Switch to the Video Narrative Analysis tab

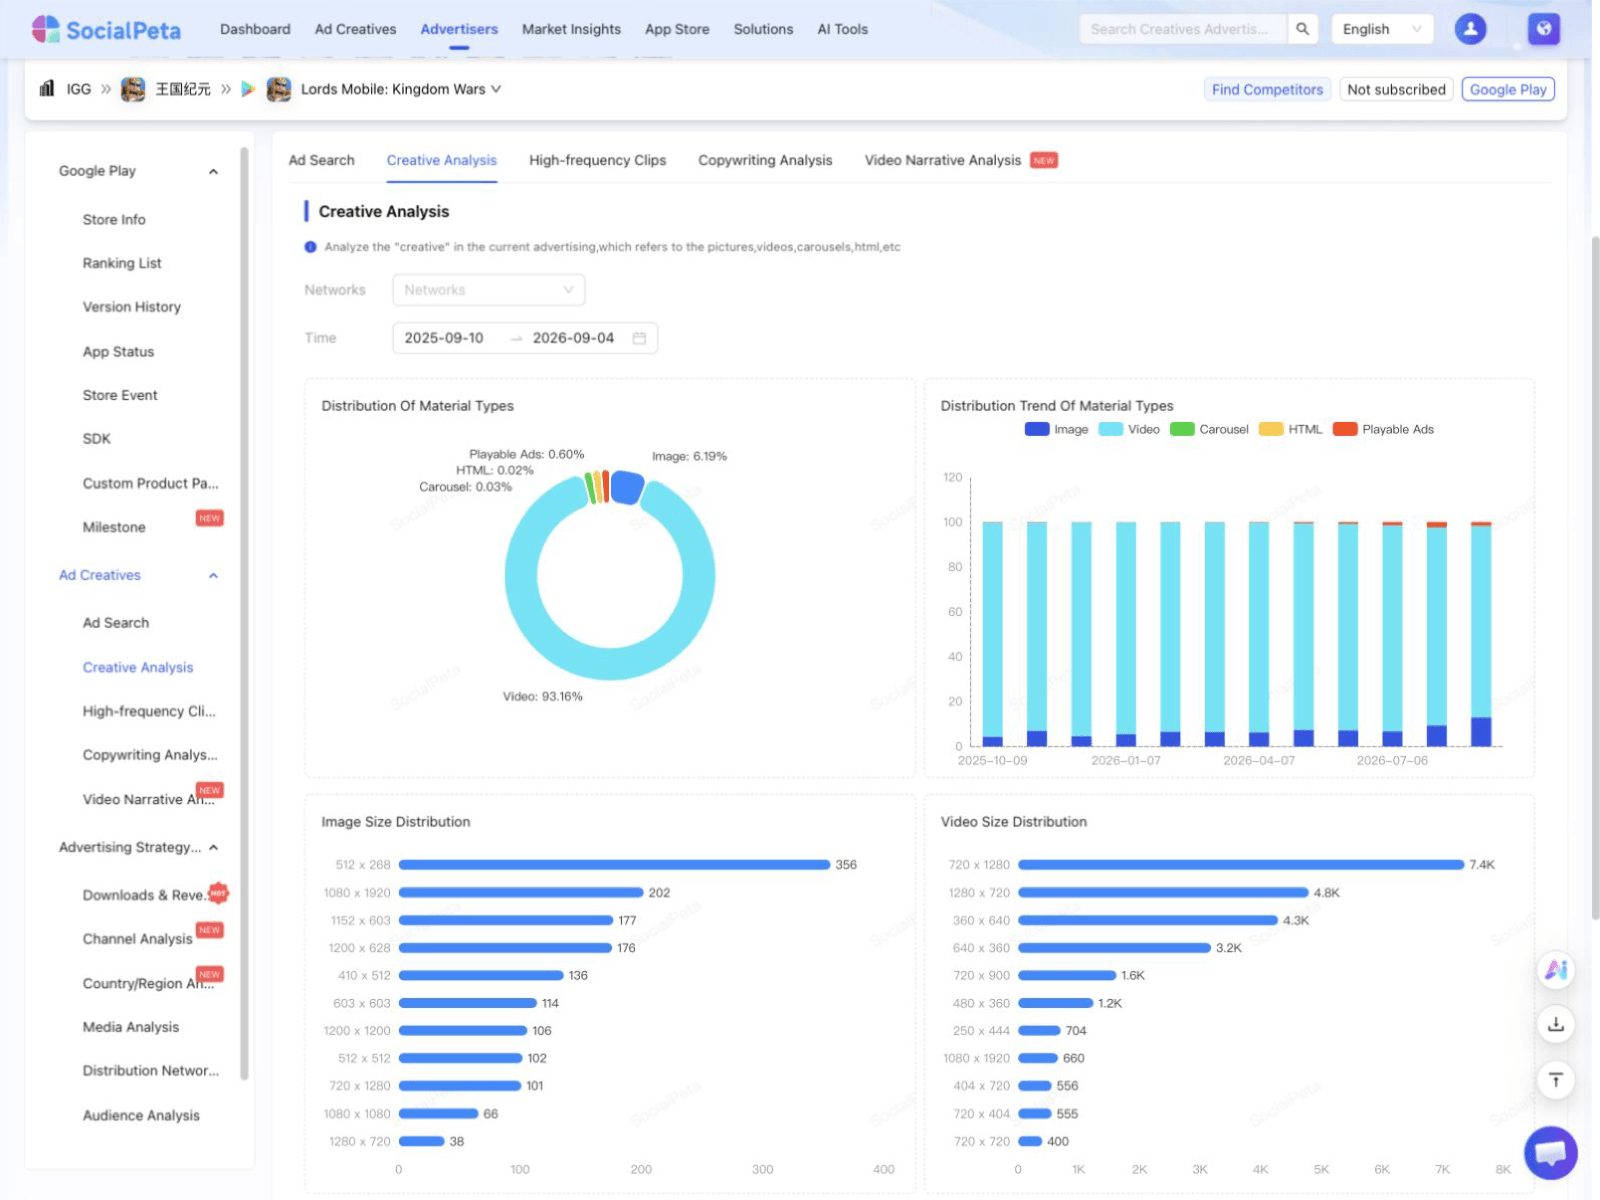(x=943, y=160)
